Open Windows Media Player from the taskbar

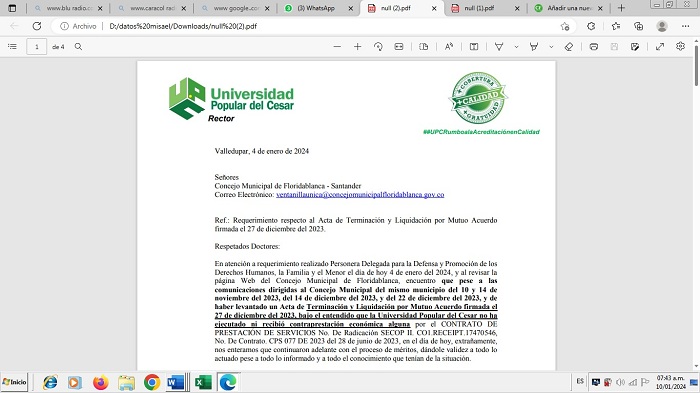tap(75, 382)
